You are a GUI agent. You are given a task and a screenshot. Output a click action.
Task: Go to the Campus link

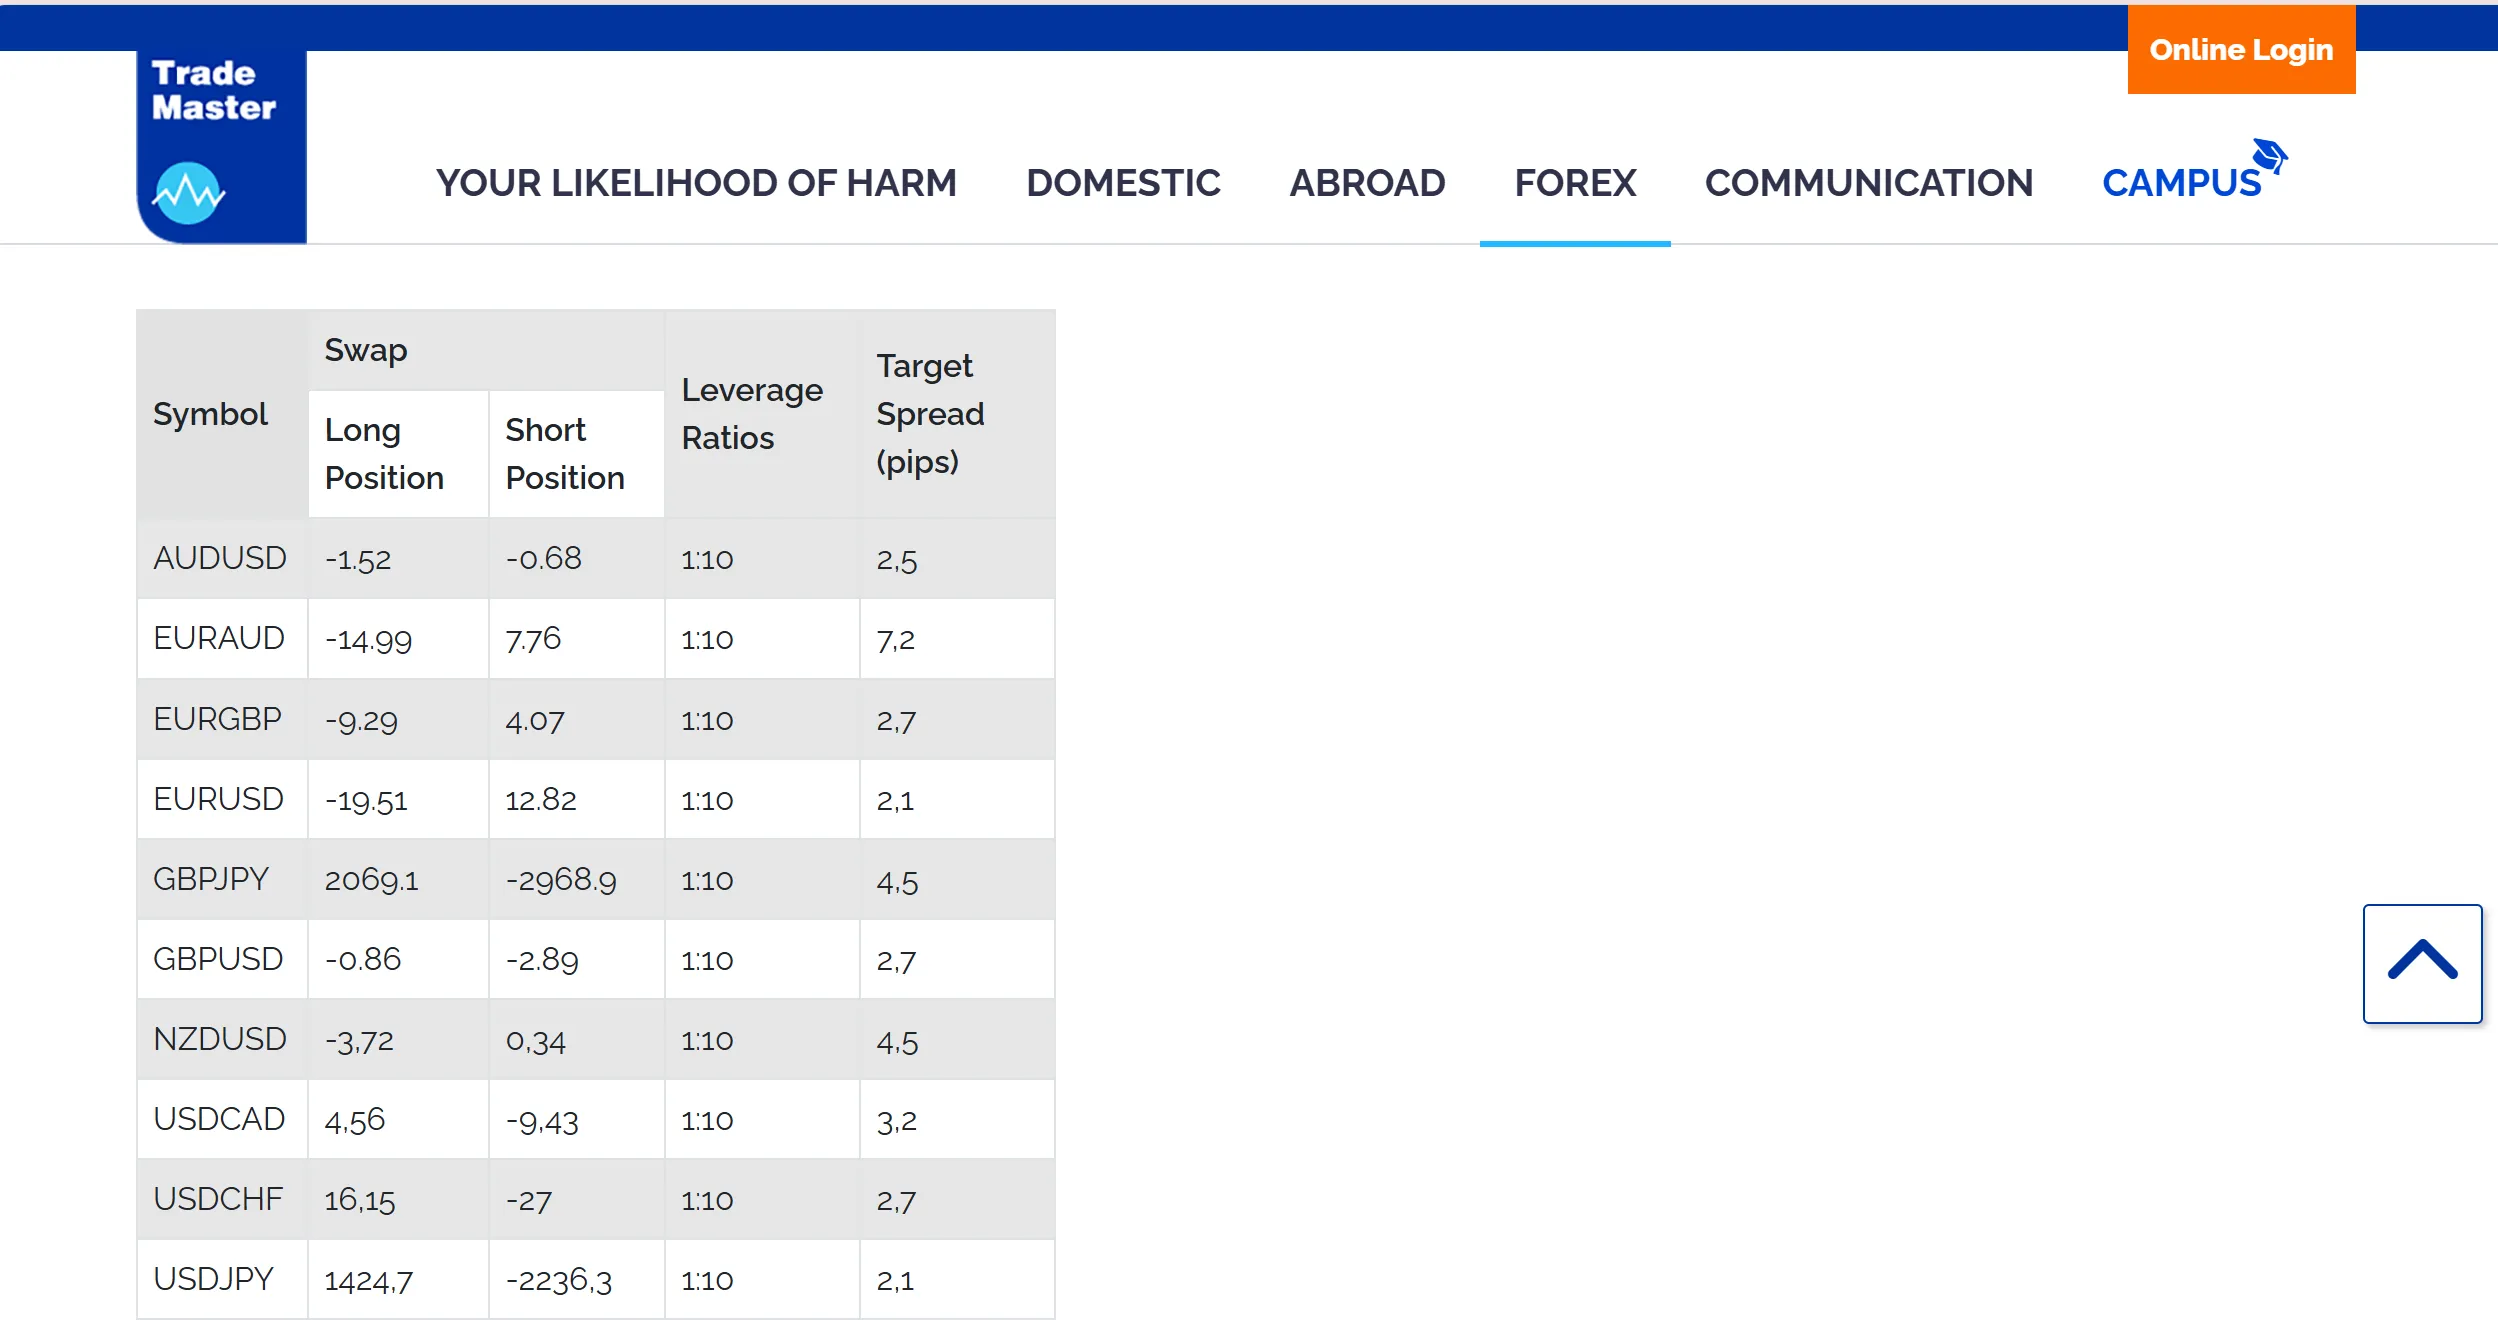[x=2181, y=183]
